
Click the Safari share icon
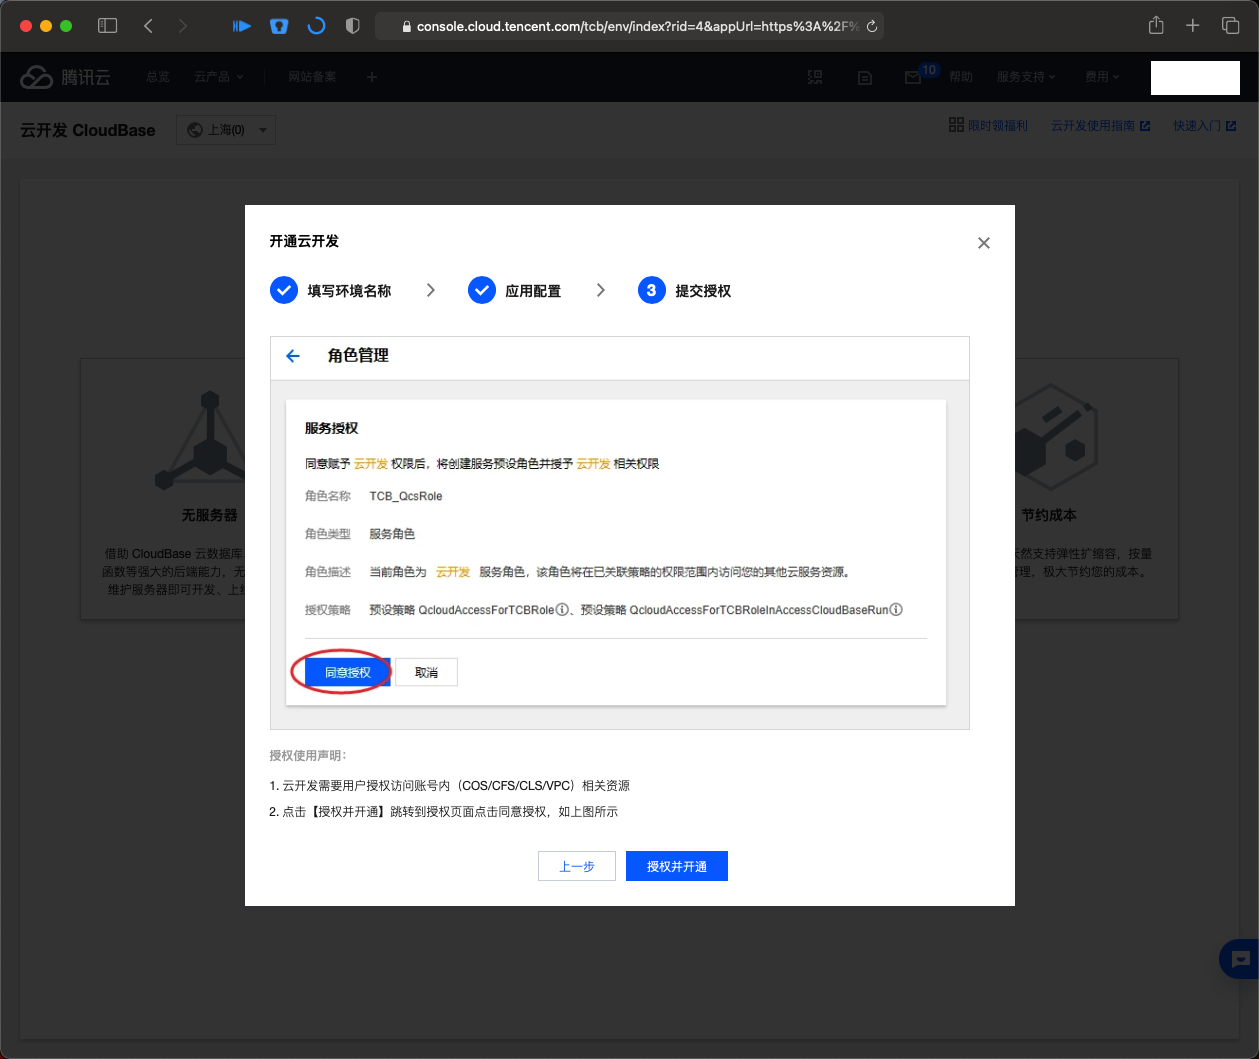[1155, 24]
